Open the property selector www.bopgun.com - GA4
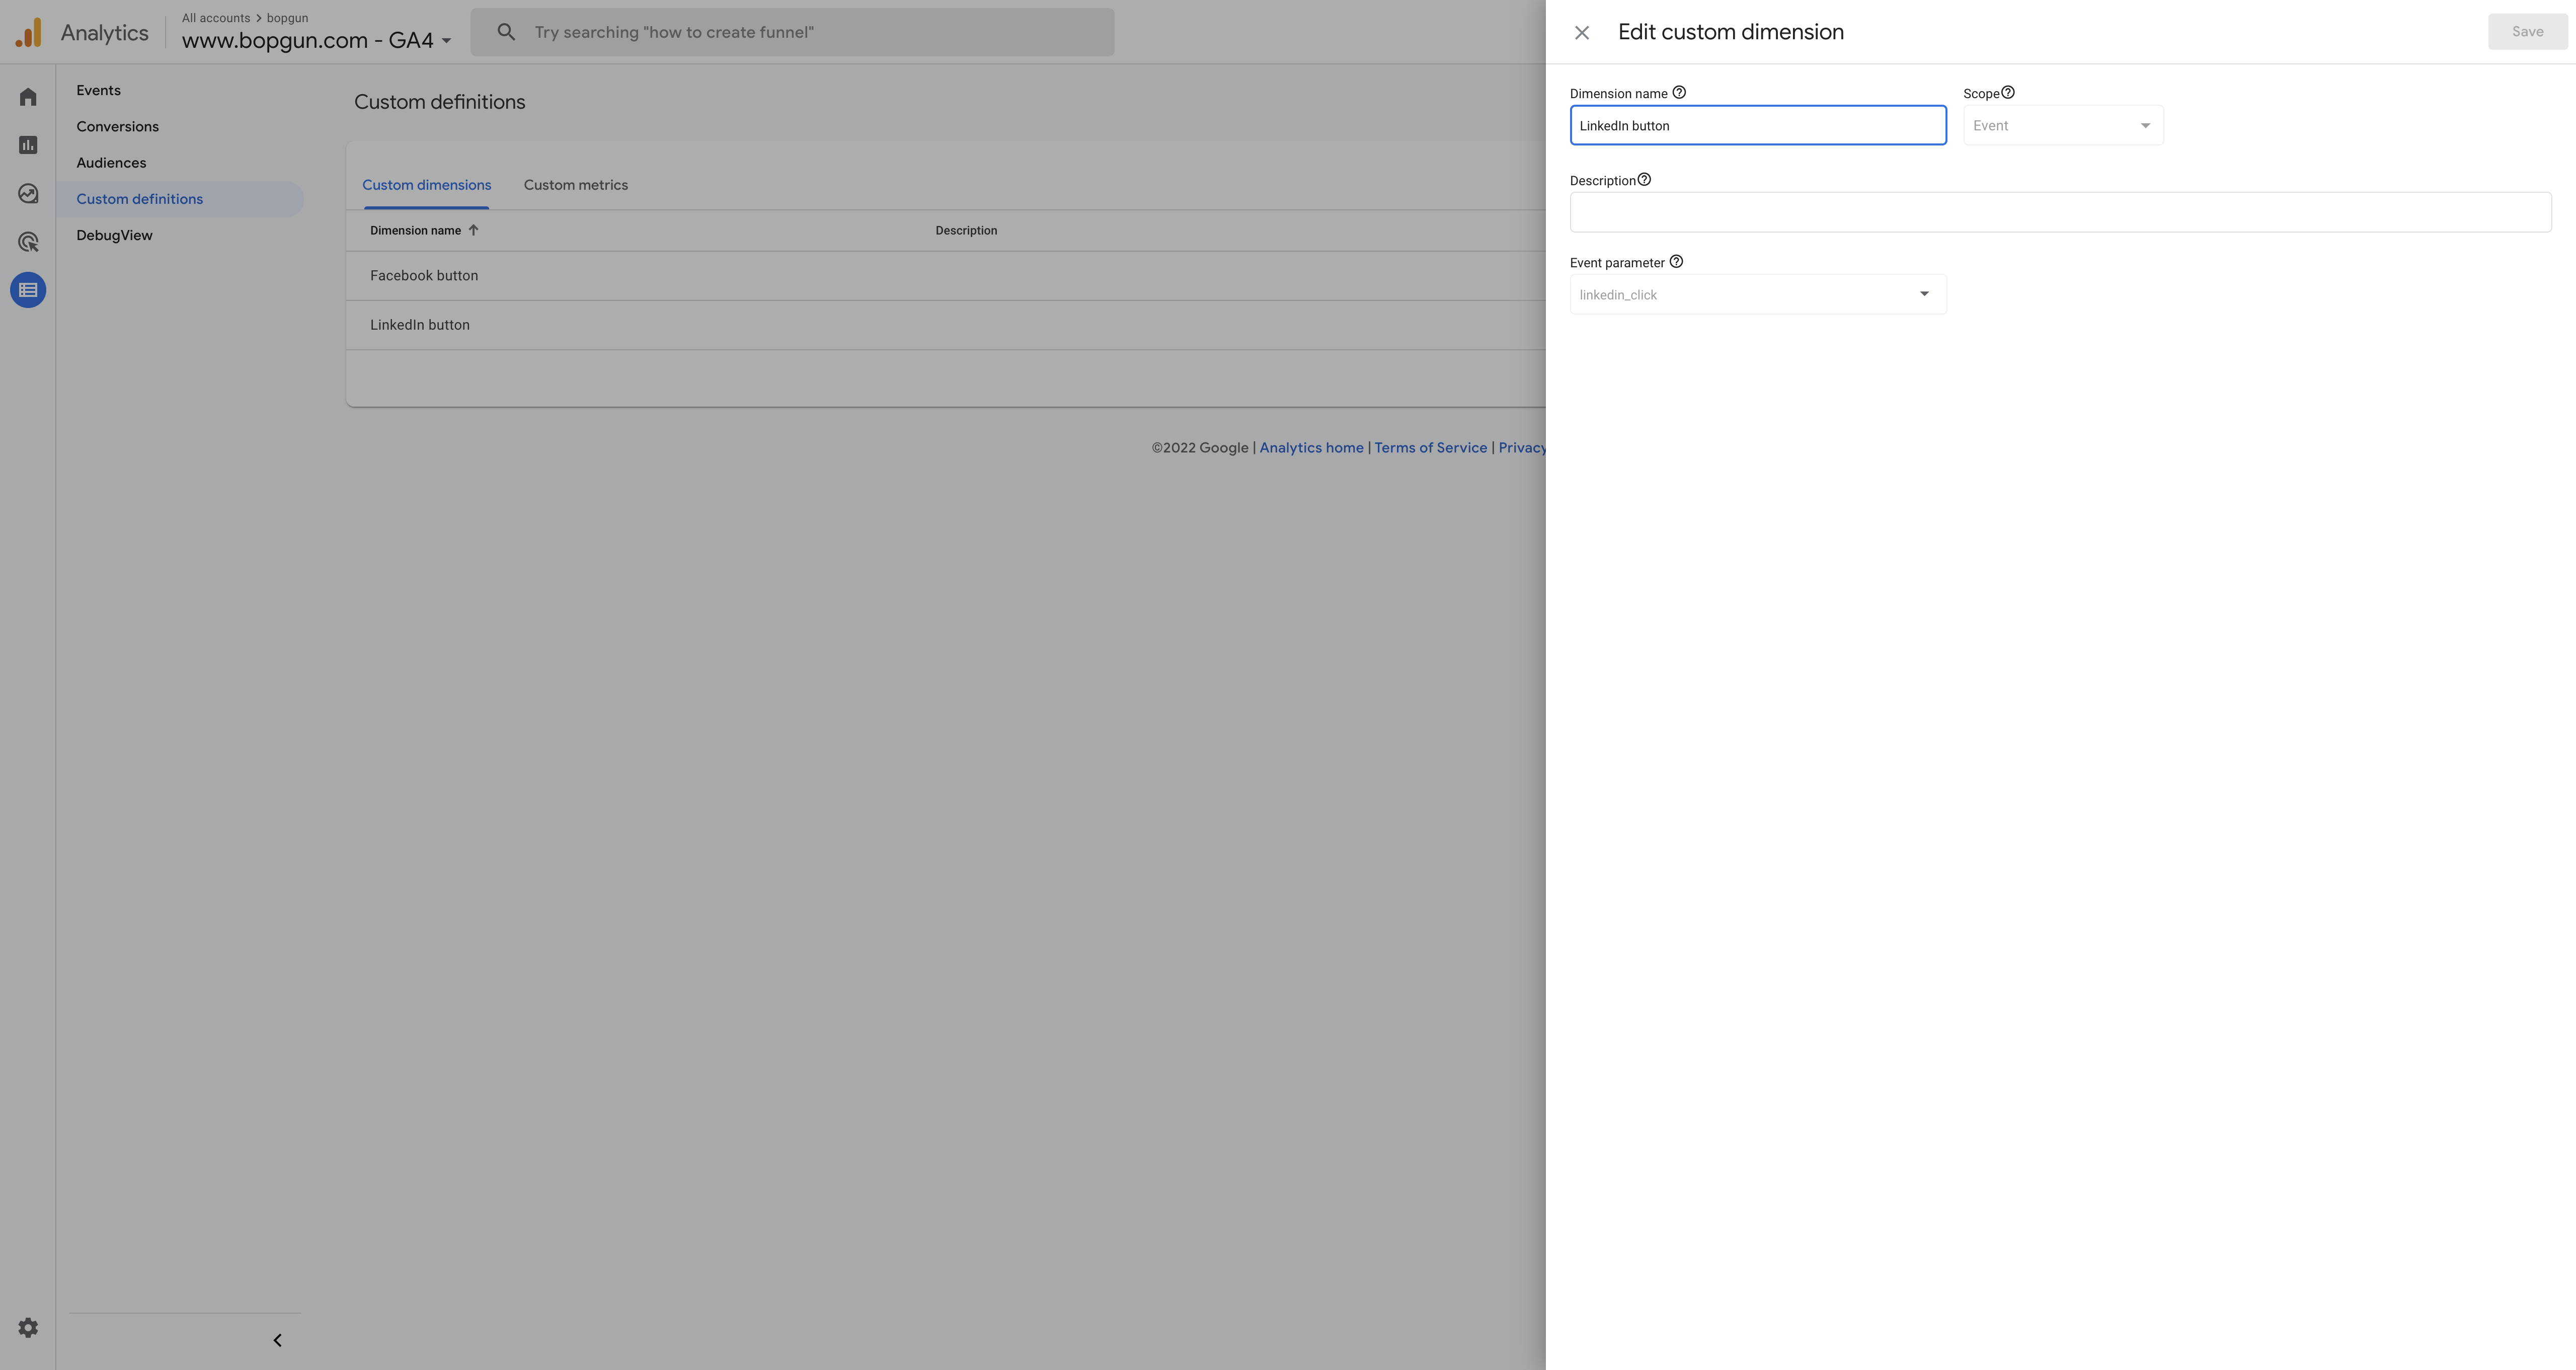Image resolution: width=2576 pixels, height=1370 pixels. (316, 40)
